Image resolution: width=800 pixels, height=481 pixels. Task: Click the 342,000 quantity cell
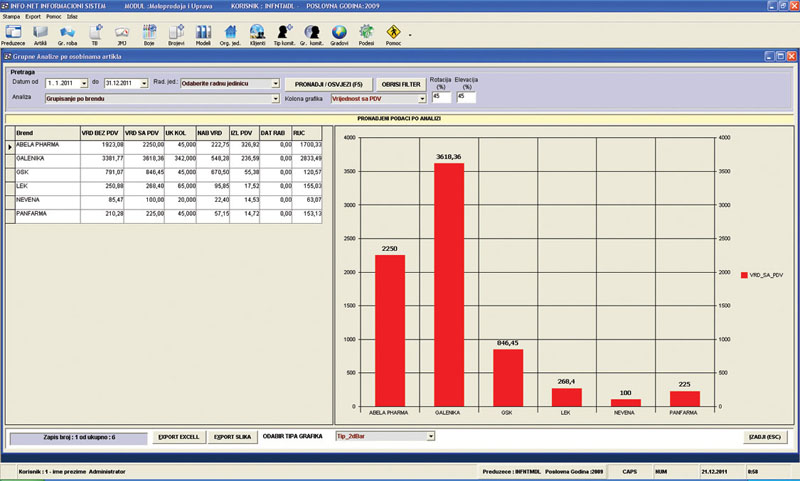(x=180, y=160)
